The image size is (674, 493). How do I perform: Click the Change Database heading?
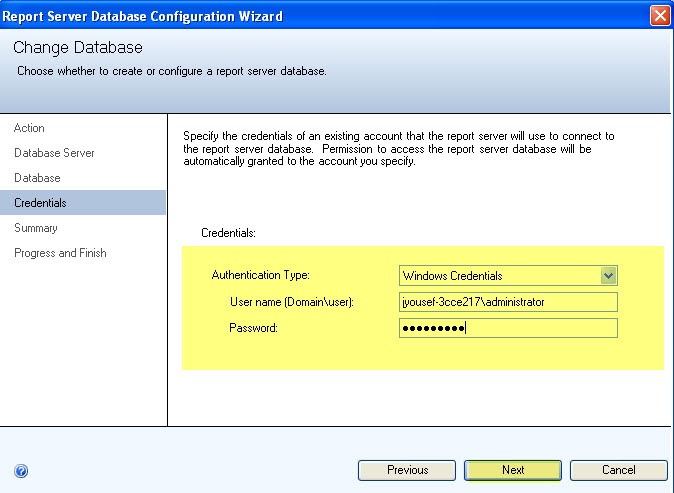78,47
